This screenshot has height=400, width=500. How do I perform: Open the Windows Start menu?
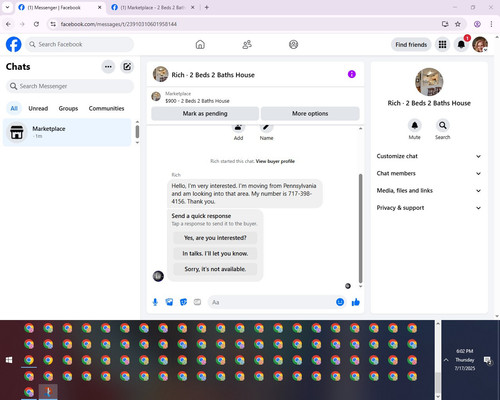pos(9,360)
